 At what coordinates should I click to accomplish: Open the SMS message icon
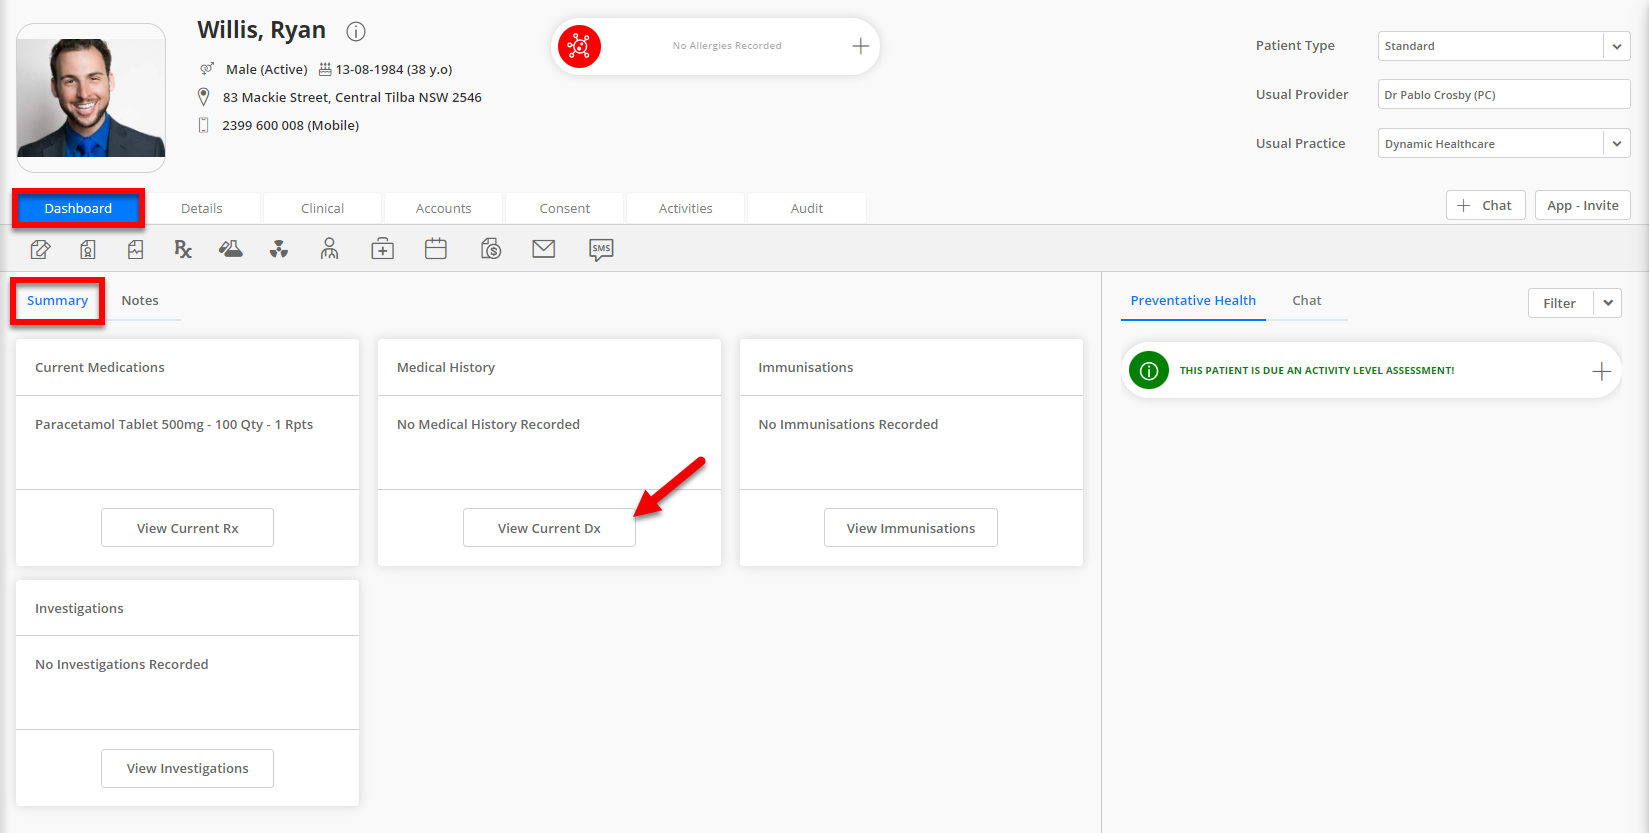(601, 250)
